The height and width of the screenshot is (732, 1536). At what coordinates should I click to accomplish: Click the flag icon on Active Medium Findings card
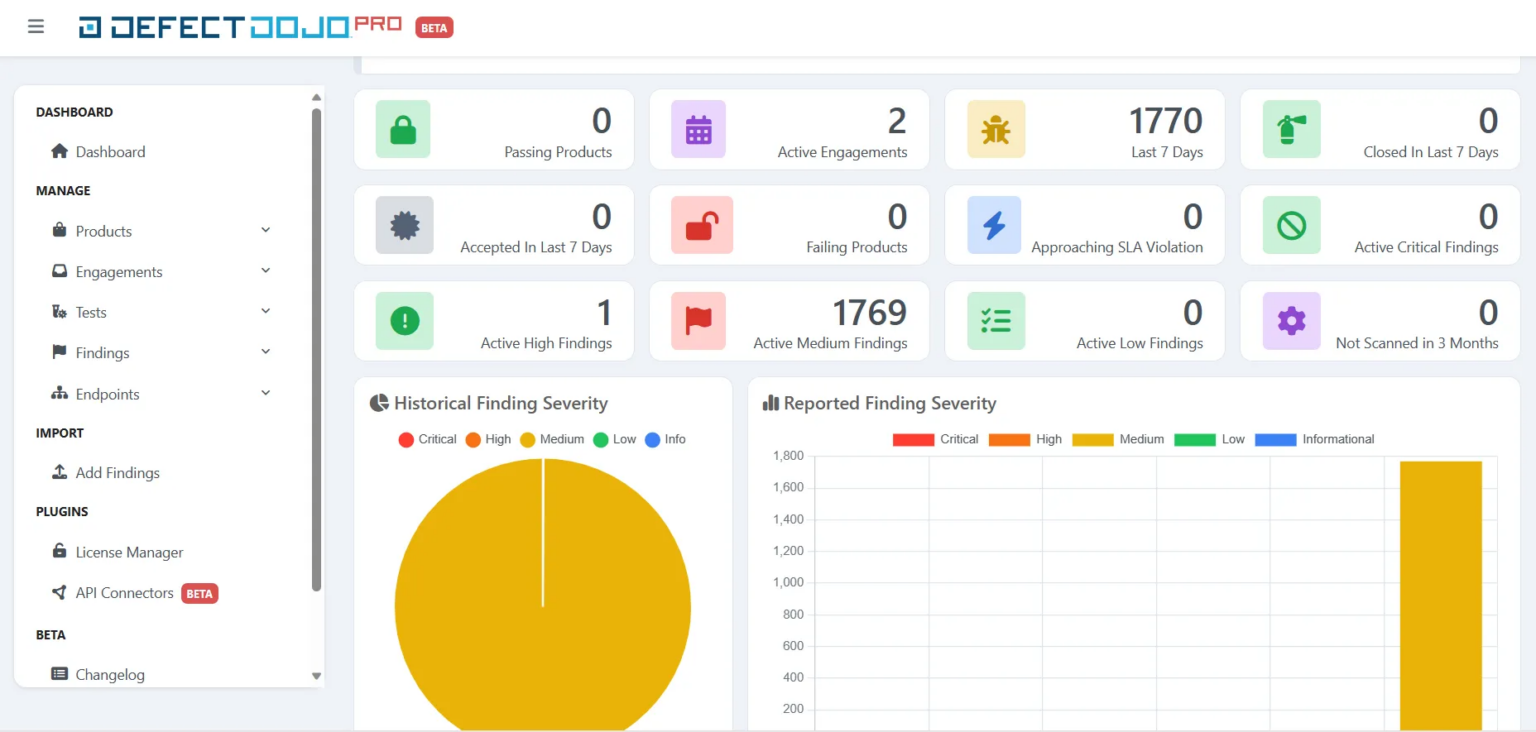point(698,321)
